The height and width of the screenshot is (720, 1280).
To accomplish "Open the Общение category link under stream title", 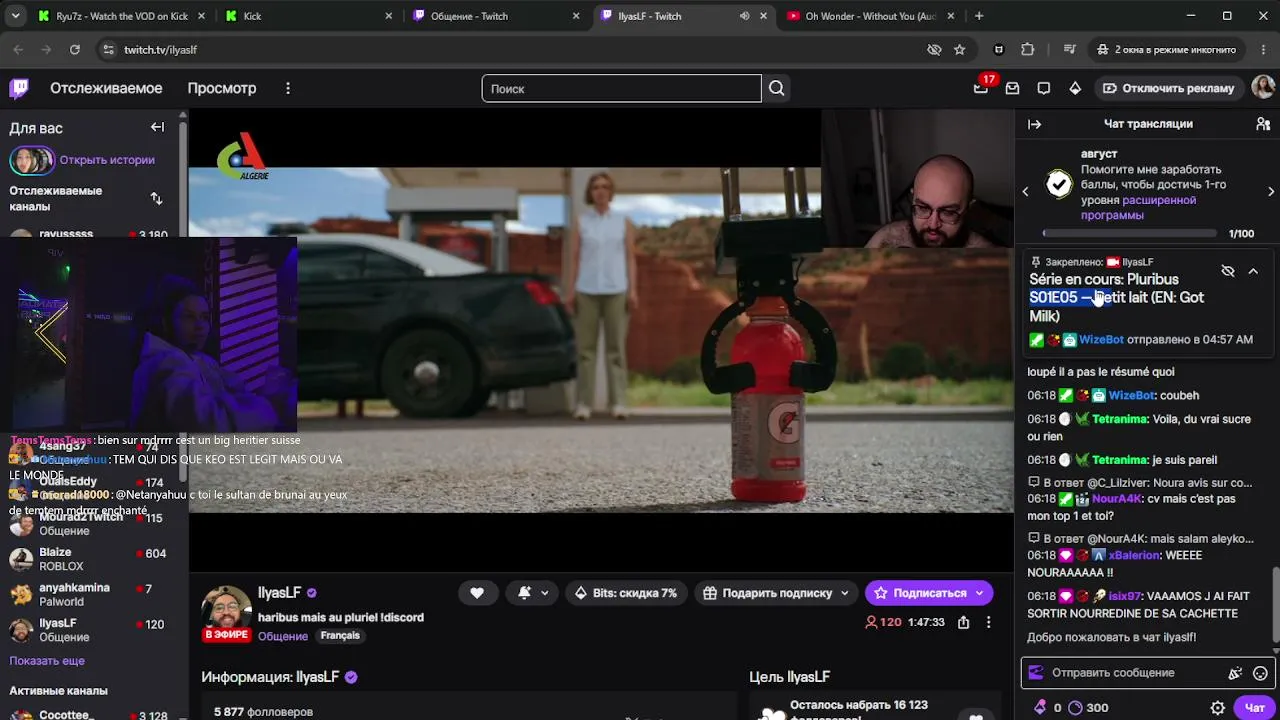I will coord(283,636).
